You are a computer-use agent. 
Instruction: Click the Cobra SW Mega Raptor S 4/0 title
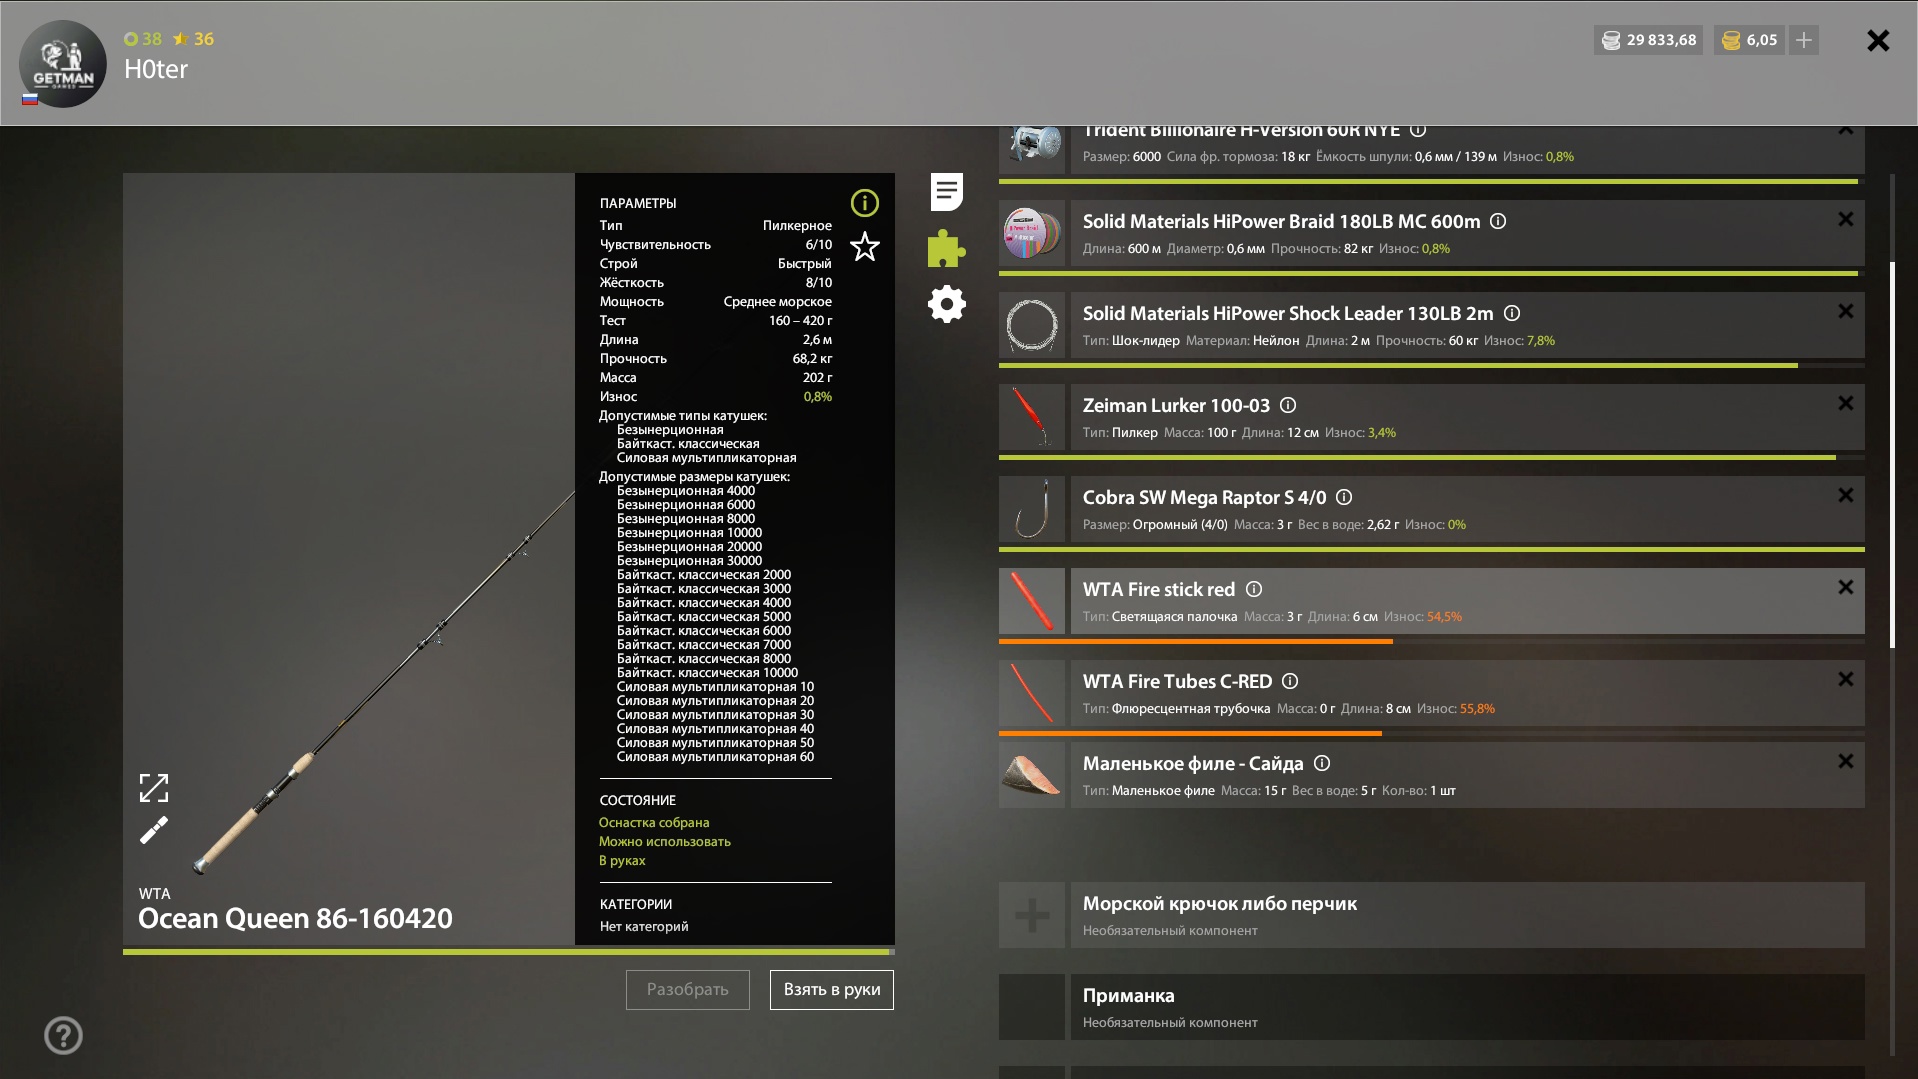click(x=1205, y=497)
